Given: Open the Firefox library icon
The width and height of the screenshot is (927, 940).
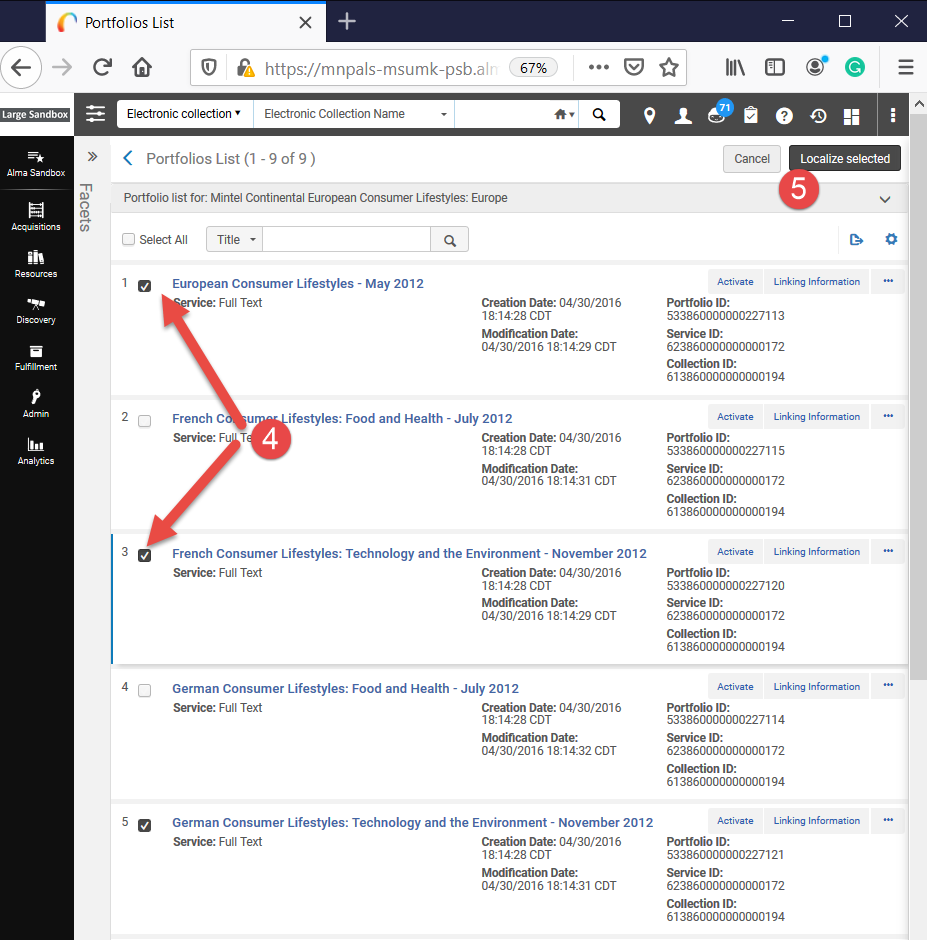Looking at the screenshot, I should coord(735,67).
